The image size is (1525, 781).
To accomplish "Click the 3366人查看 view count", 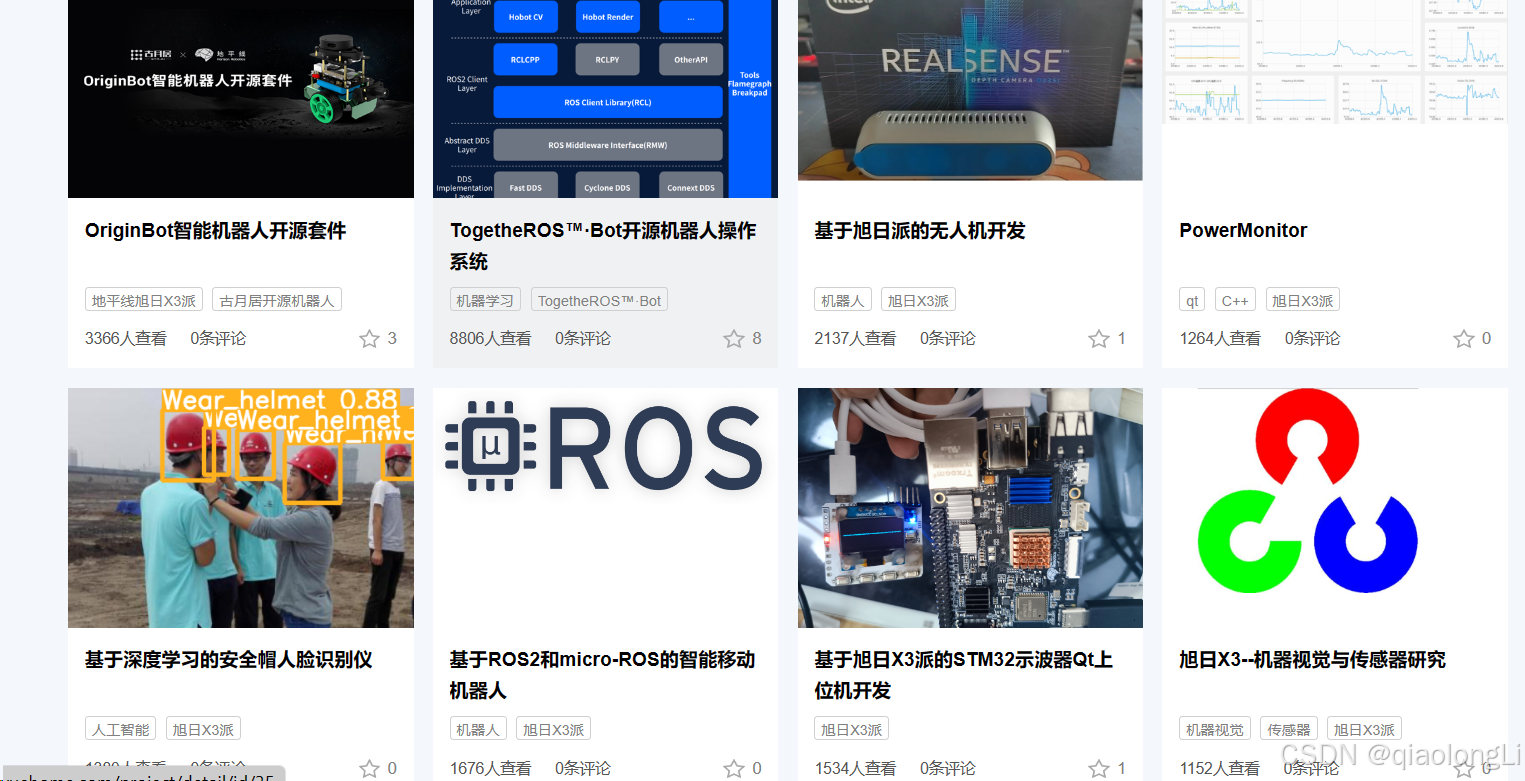I will click(126, 339).
